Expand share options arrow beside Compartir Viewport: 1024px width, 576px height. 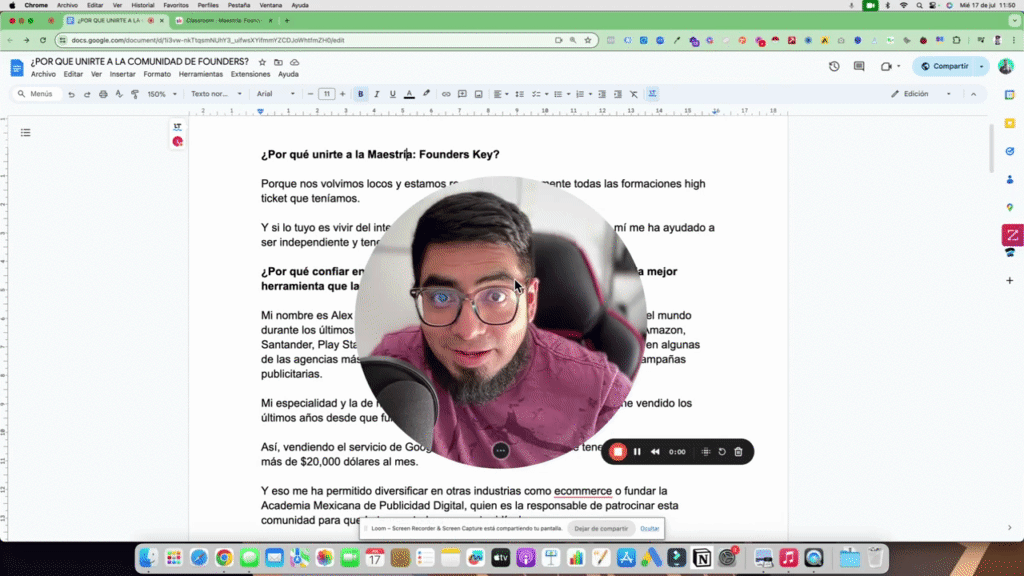(x=982, y=66)
